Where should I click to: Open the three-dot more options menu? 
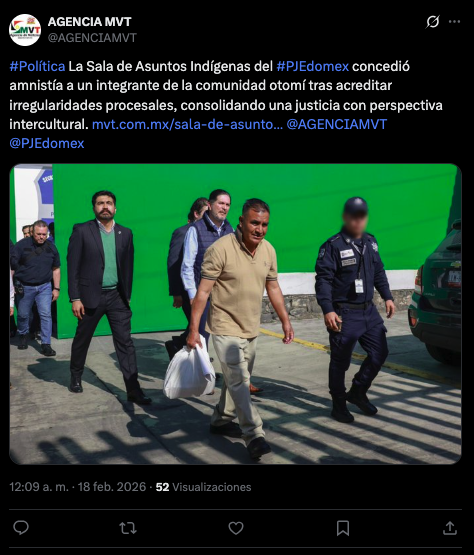pyautogui.click(x=455, y=22)
